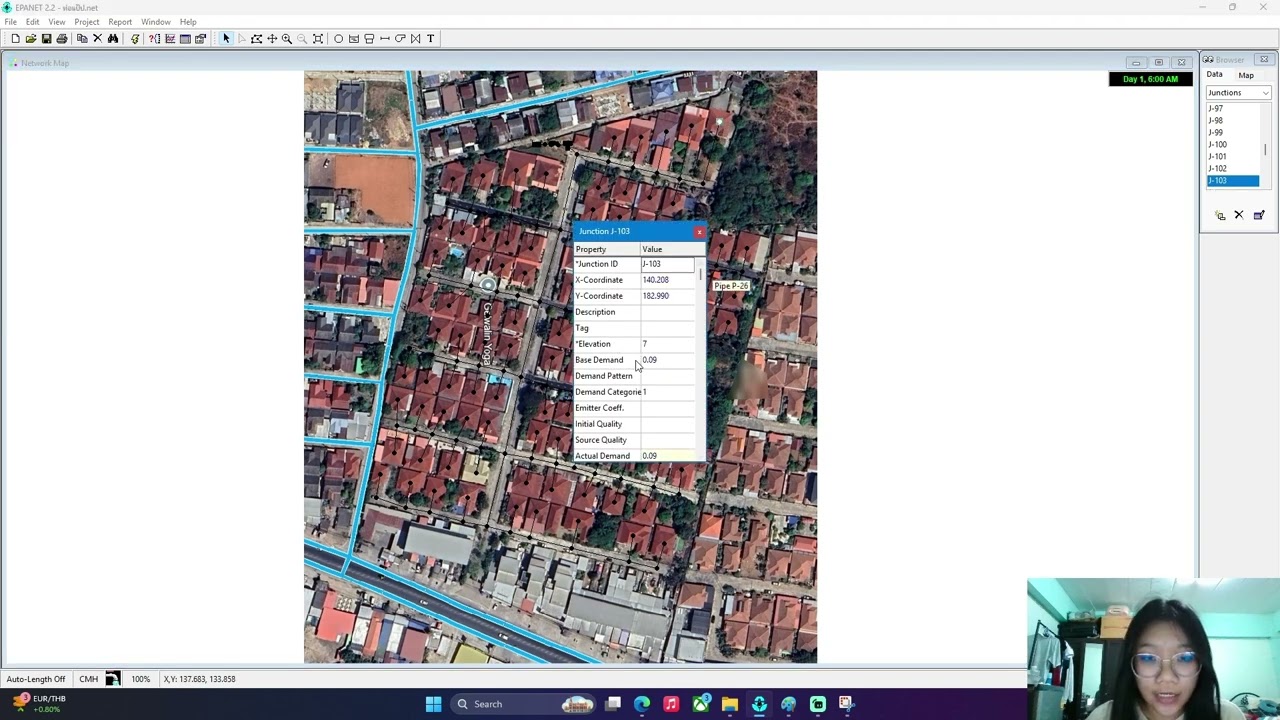1280x720 pixels.
Task: Close the Junction J-103 property editor
Action: (x=699, y=232)
